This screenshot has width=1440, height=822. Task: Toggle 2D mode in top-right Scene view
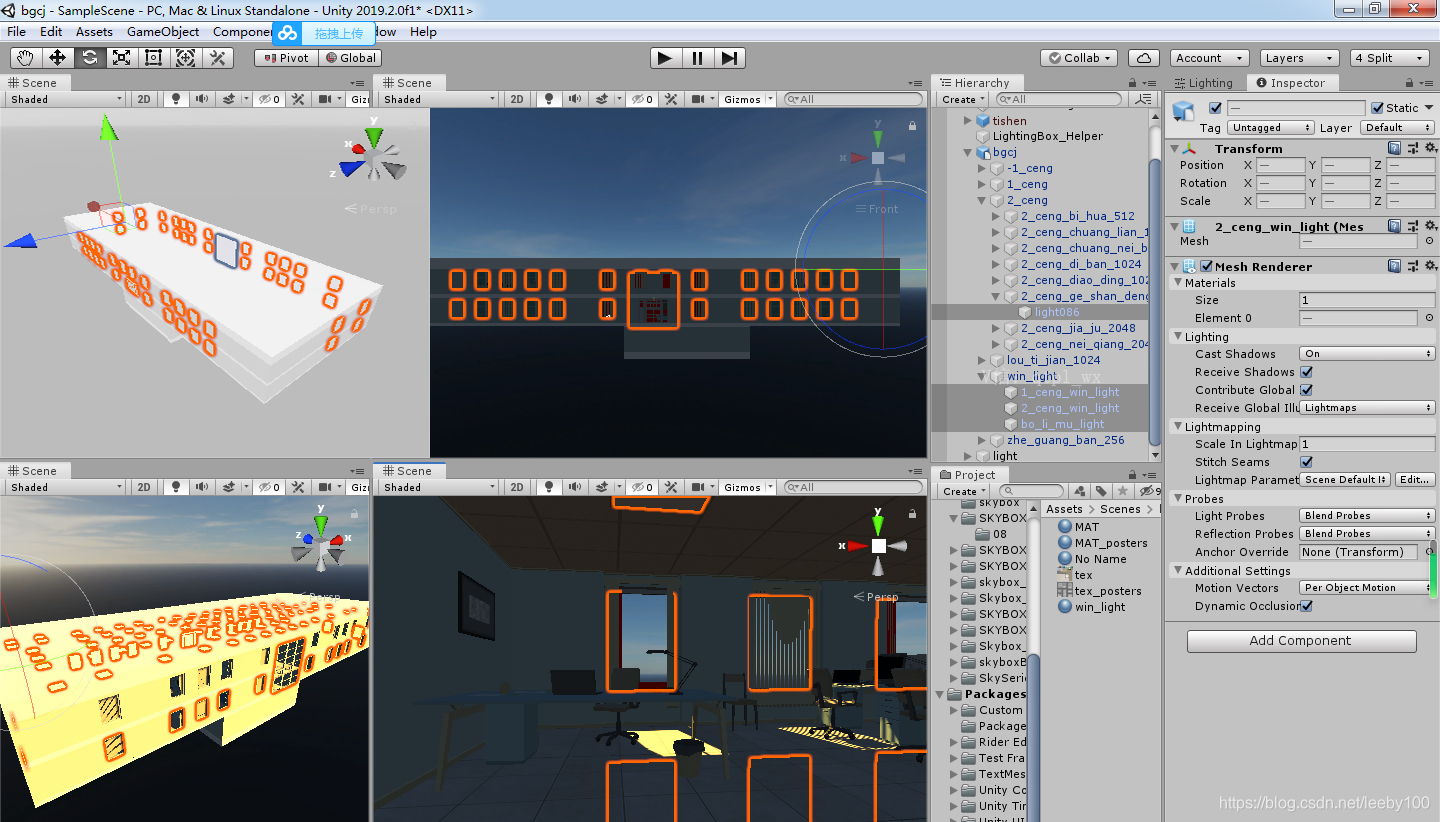click(x=516, y=99)
